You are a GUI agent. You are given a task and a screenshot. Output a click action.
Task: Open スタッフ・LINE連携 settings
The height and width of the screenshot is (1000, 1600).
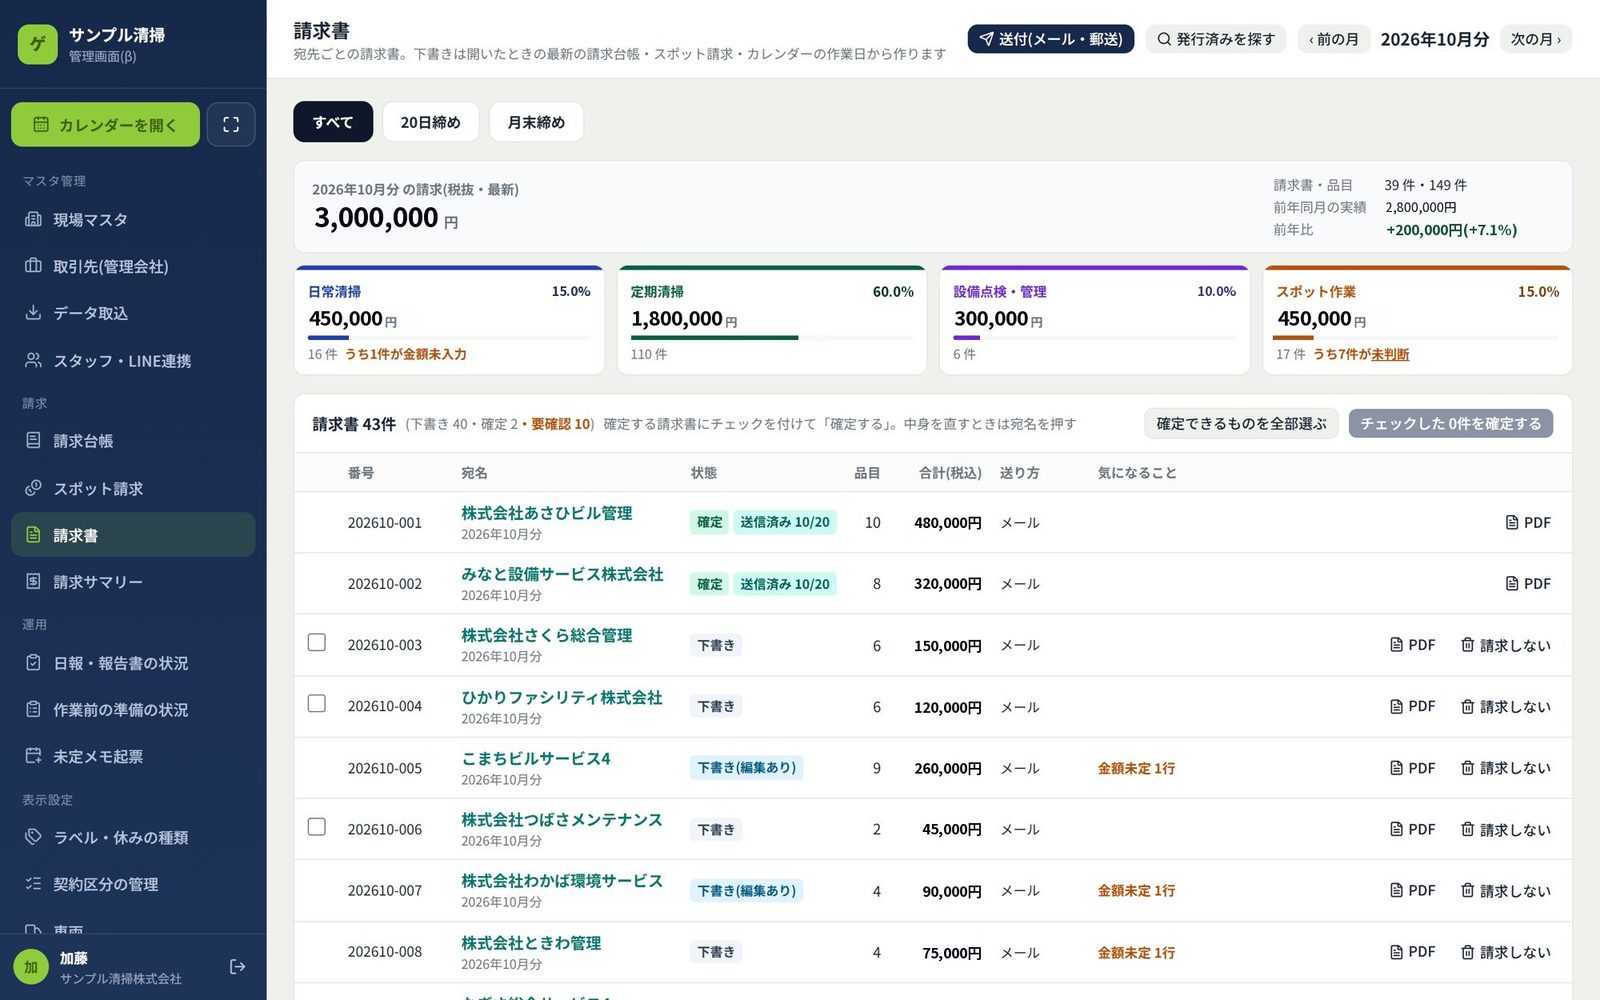click(x=133, y=360)
